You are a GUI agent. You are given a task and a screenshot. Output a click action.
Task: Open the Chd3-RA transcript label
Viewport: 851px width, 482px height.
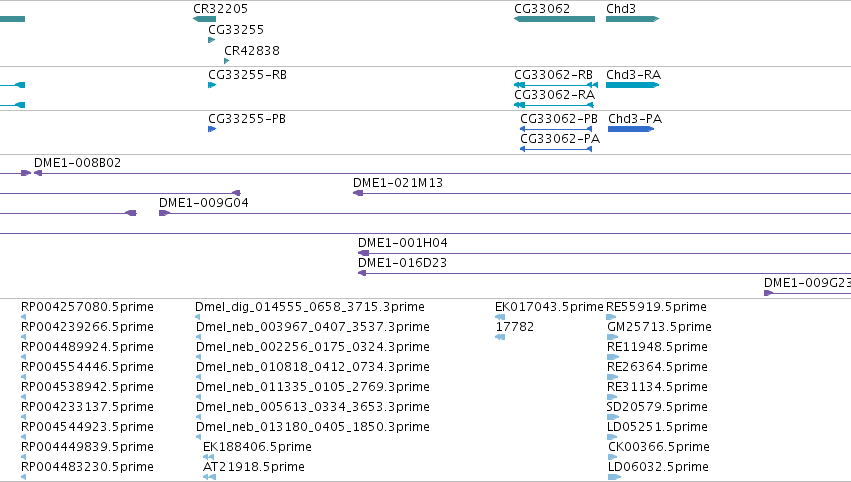tap(633, 75)
